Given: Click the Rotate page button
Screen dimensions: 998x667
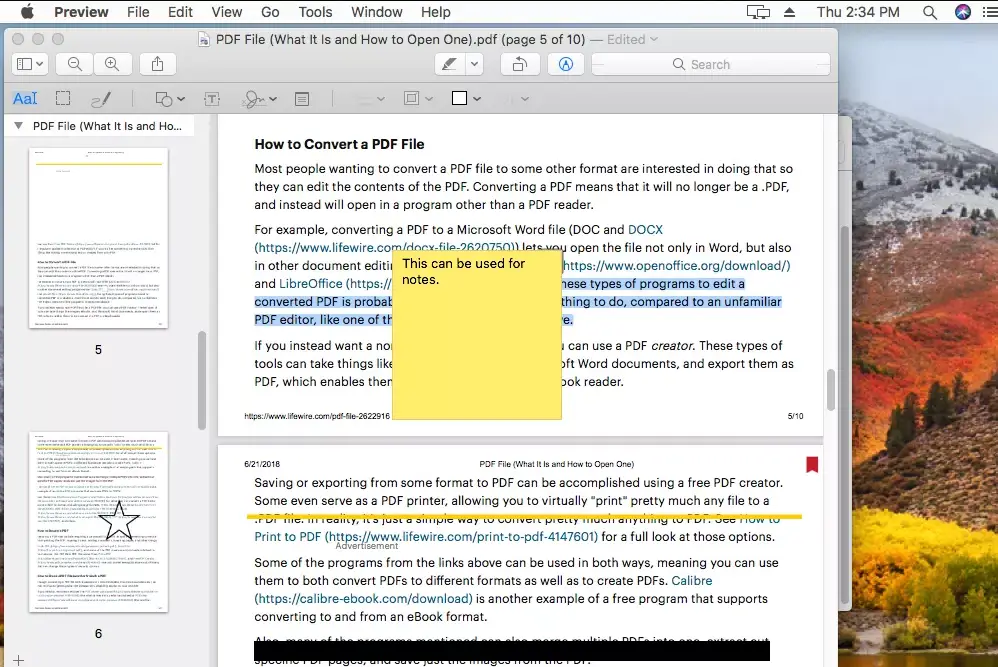Looking at the screenshot, I should pos(520,64).
